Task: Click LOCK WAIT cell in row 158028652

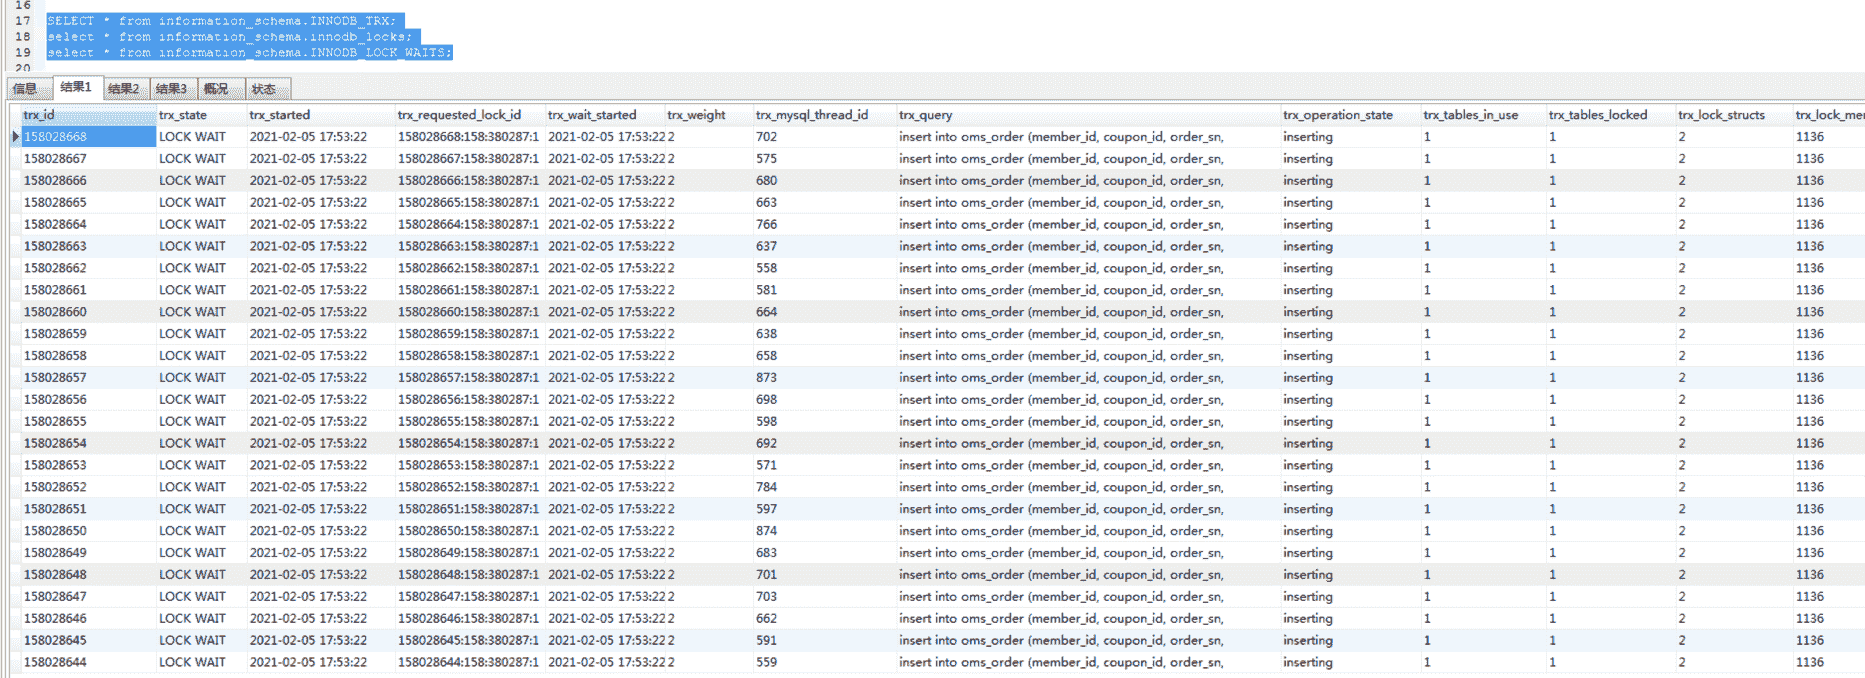Action: 201,487
